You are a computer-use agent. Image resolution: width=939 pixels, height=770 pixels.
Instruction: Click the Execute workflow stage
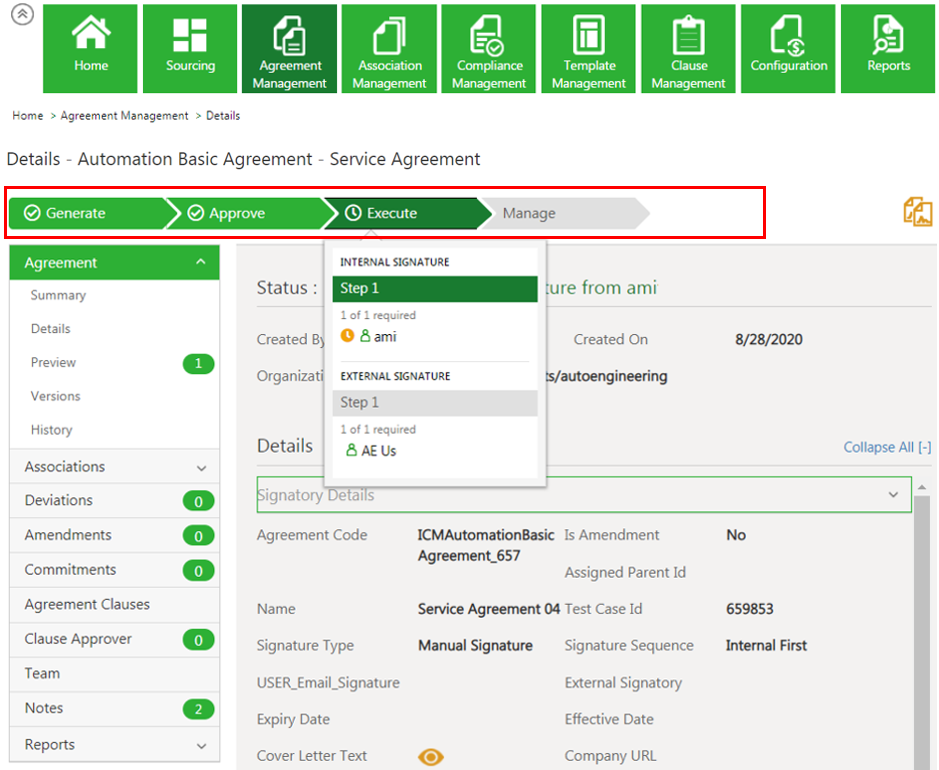click(391, 213)
